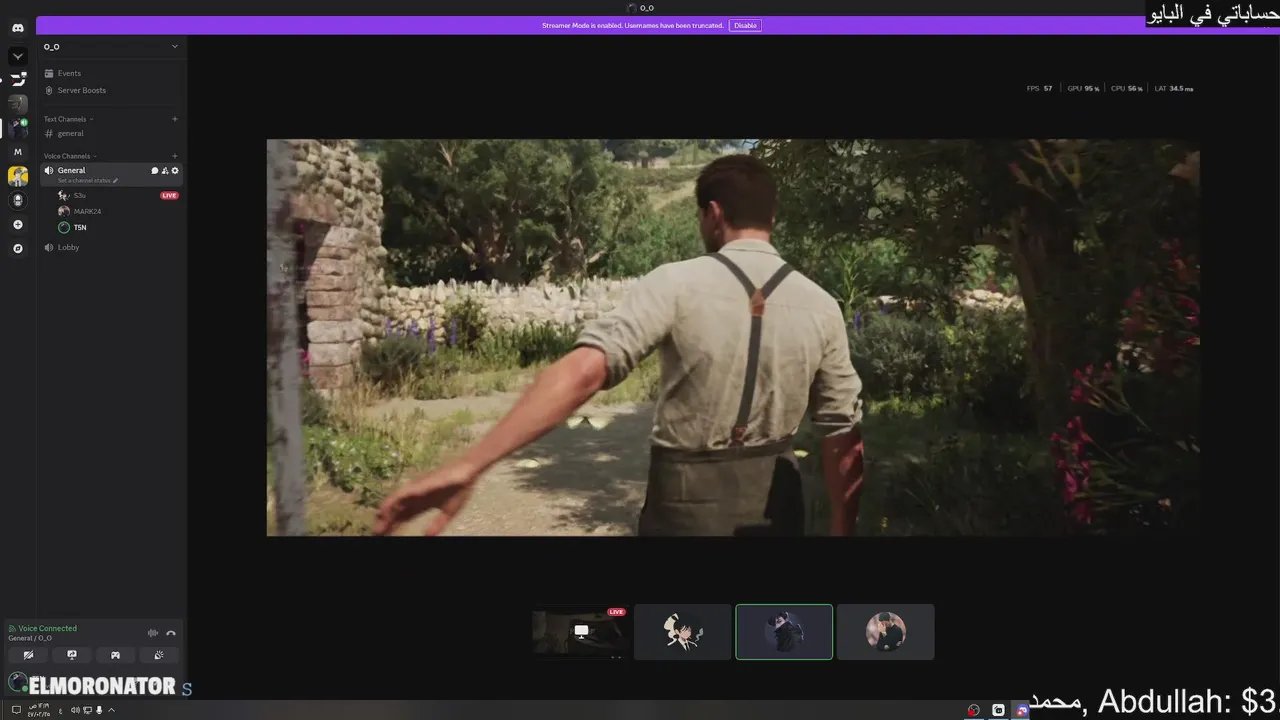This screenshot has width=1280, height=720.
Task: Open Discord icon on the taskbar
Action: [x=1021, y=710]
